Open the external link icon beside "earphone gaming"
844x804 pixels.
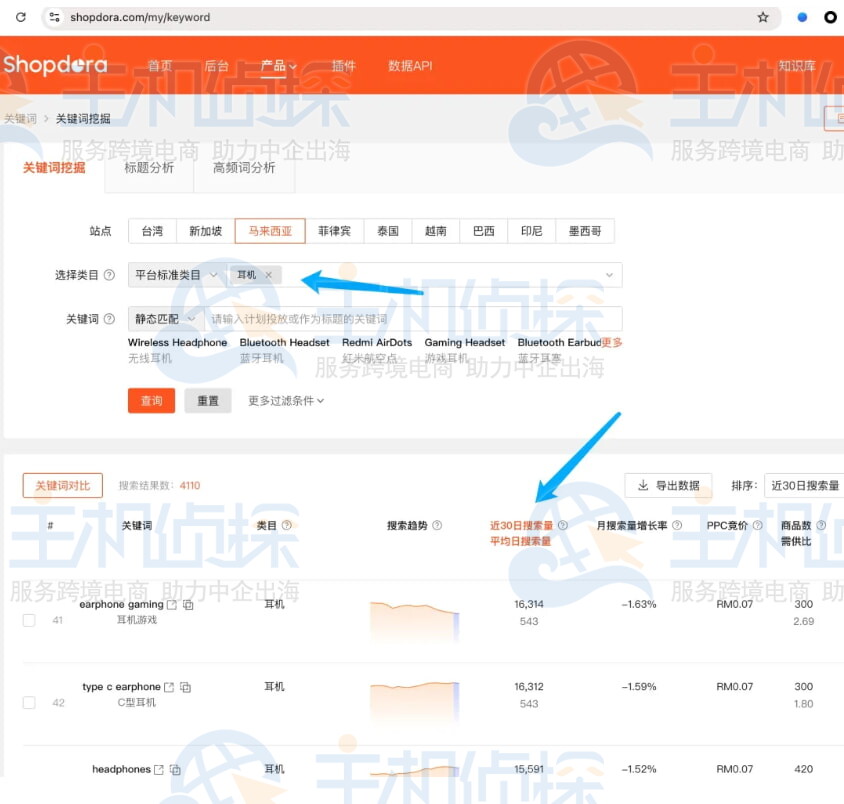pos(172,606)
